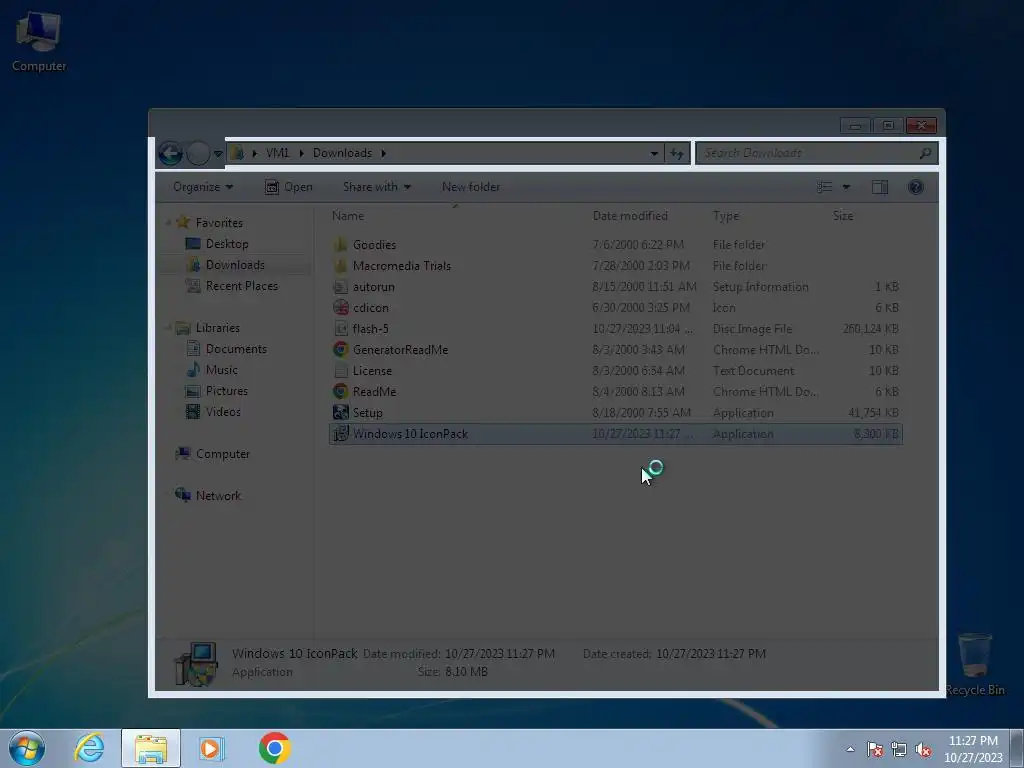Sort by the Name column header
This screenshot has height=768, width=1024.
click(x=348, y=216)
